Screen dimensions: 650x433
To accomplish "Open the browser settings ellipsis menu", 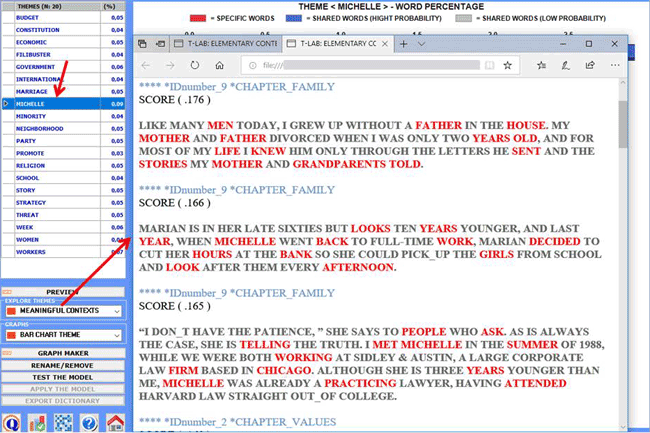I will point(615,65).
